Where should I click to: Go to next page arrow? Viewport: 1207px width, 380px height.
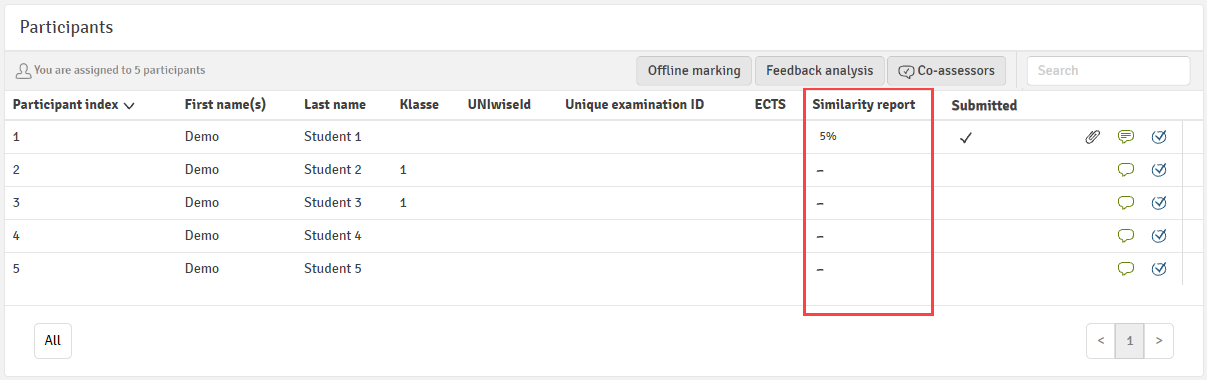pos(1159,340)
